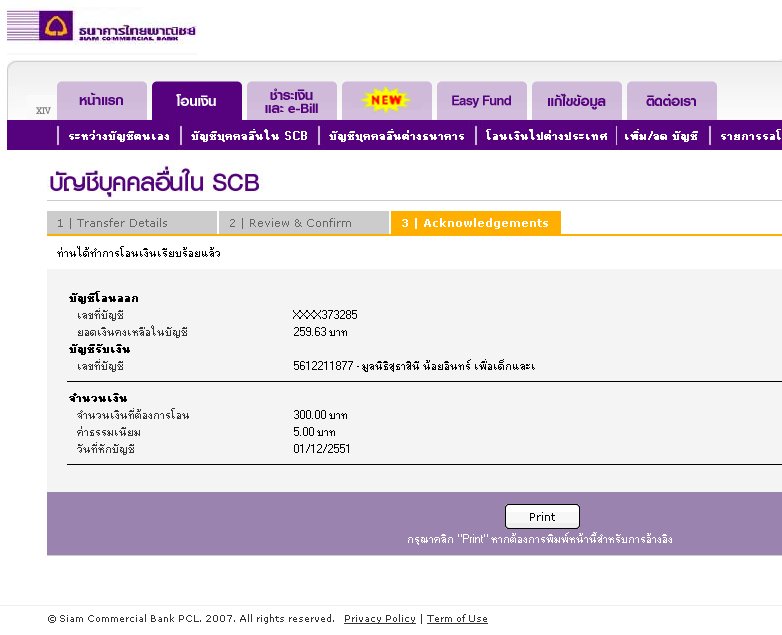Click the copyright text in the footer
782x635 pixels.
(x=191, y=619)
